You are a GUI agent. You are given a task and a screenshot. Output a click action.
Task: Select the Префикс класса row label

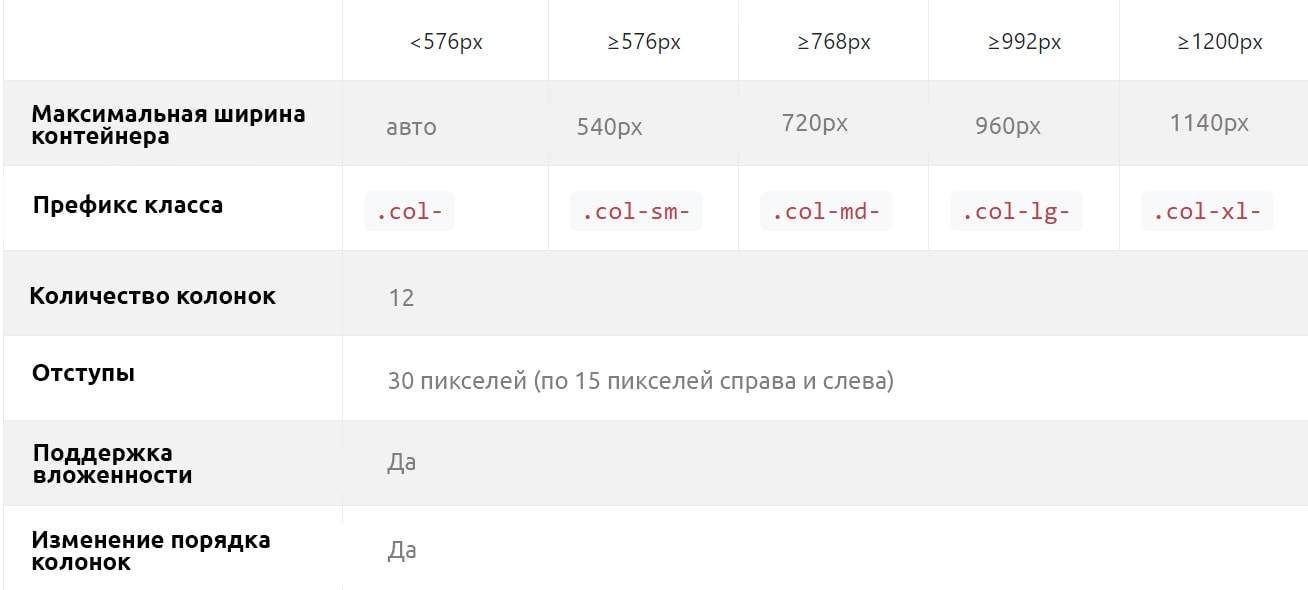coord(128,205)
